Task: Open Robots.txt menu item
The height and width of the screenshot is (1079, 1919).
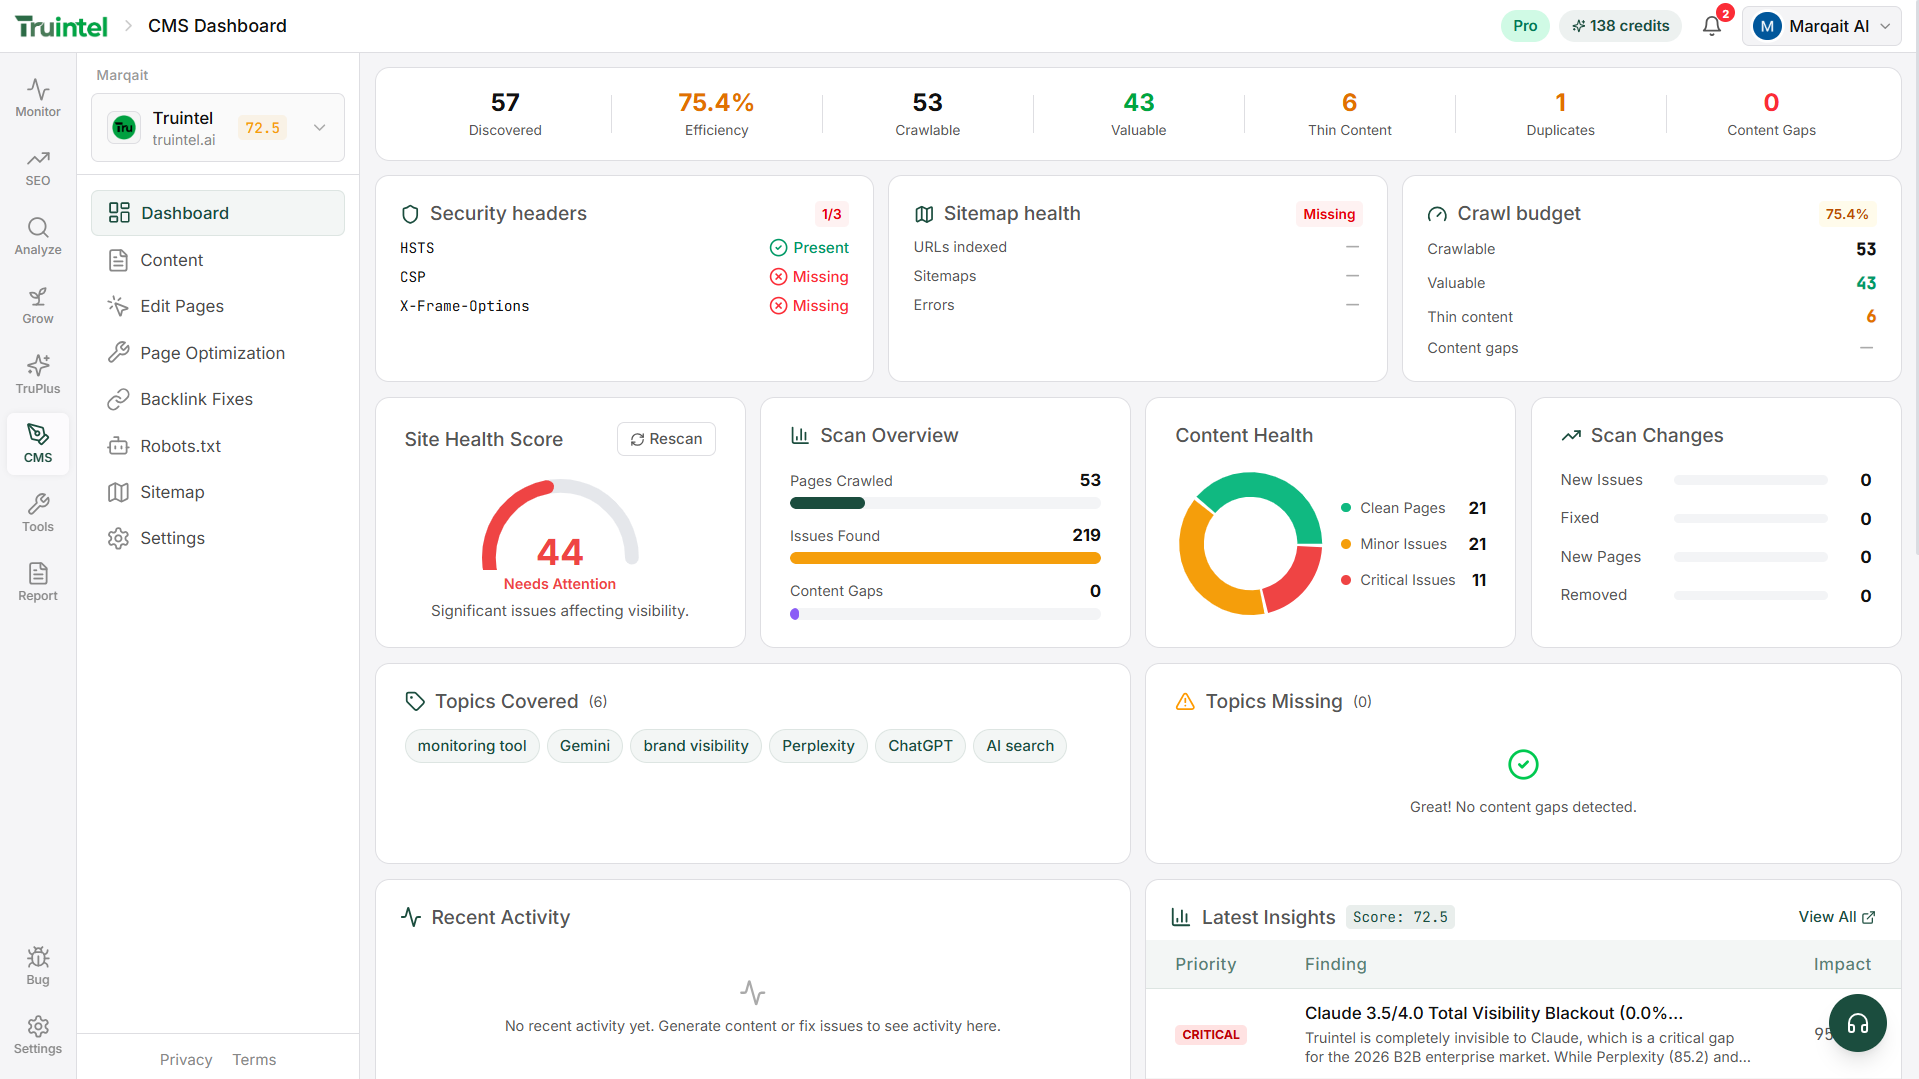Action: [180, 446]
